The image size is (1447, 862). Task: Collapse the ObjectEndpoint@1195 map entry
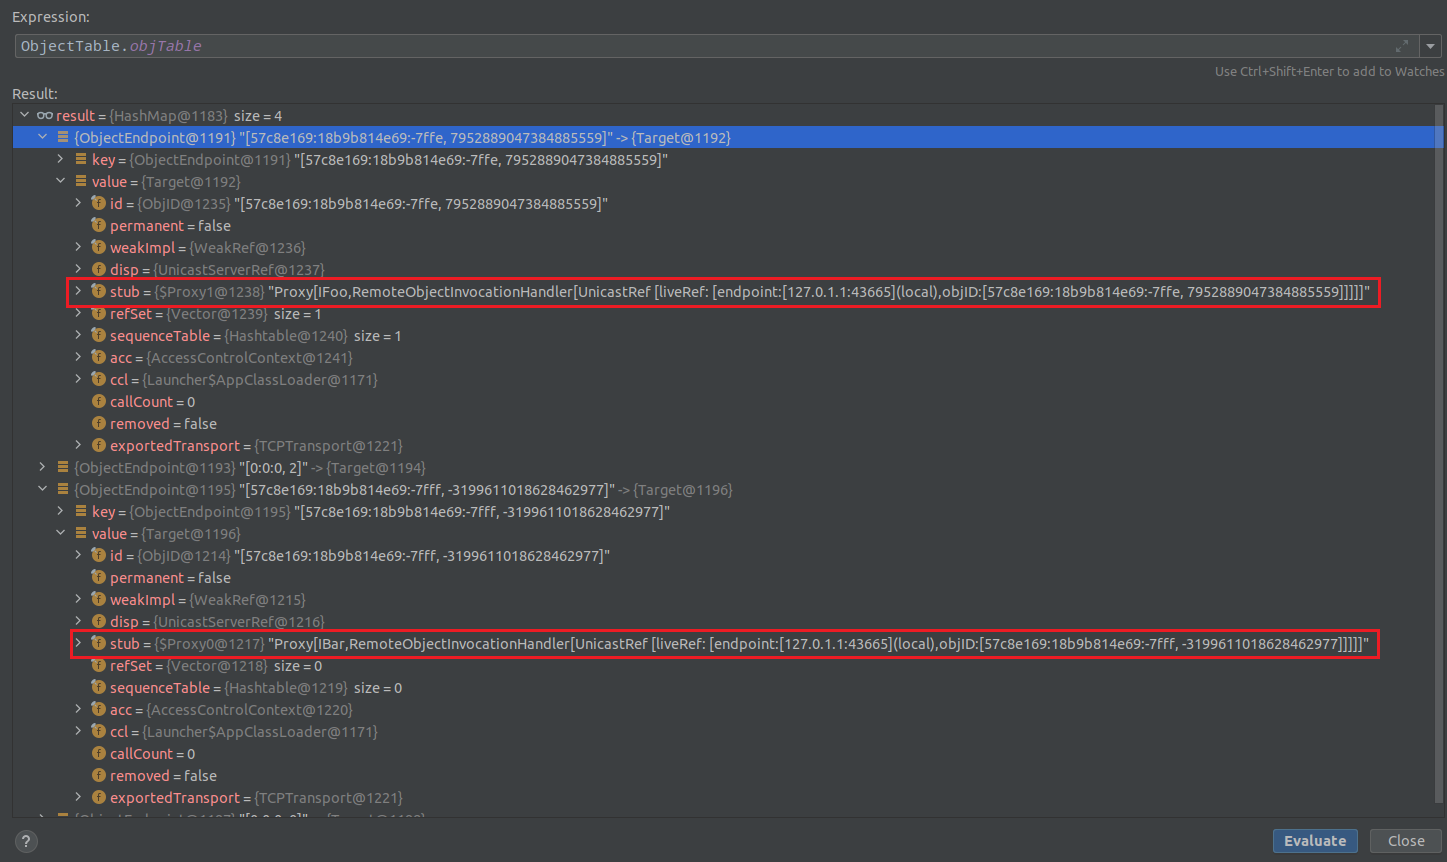click(42, 490)
